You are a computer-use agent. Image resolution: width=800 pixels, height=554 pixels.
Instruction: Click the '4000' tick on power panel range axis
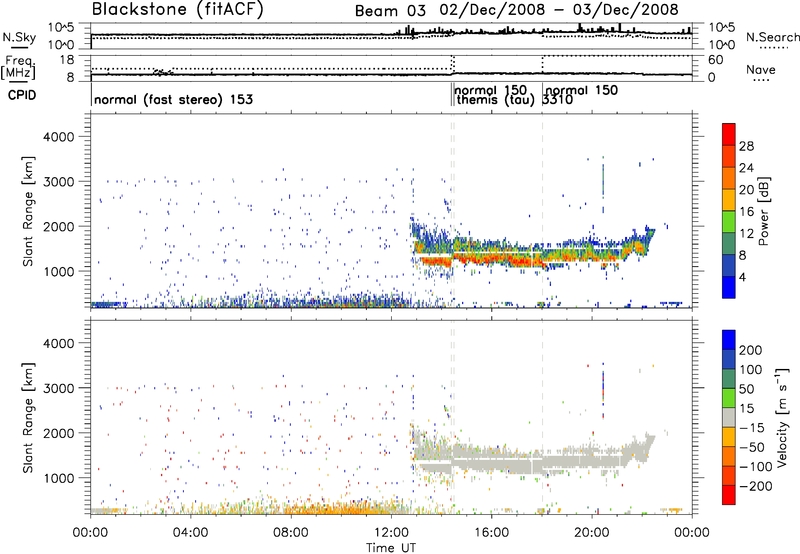pyautogui.click(x=59, y=137)
